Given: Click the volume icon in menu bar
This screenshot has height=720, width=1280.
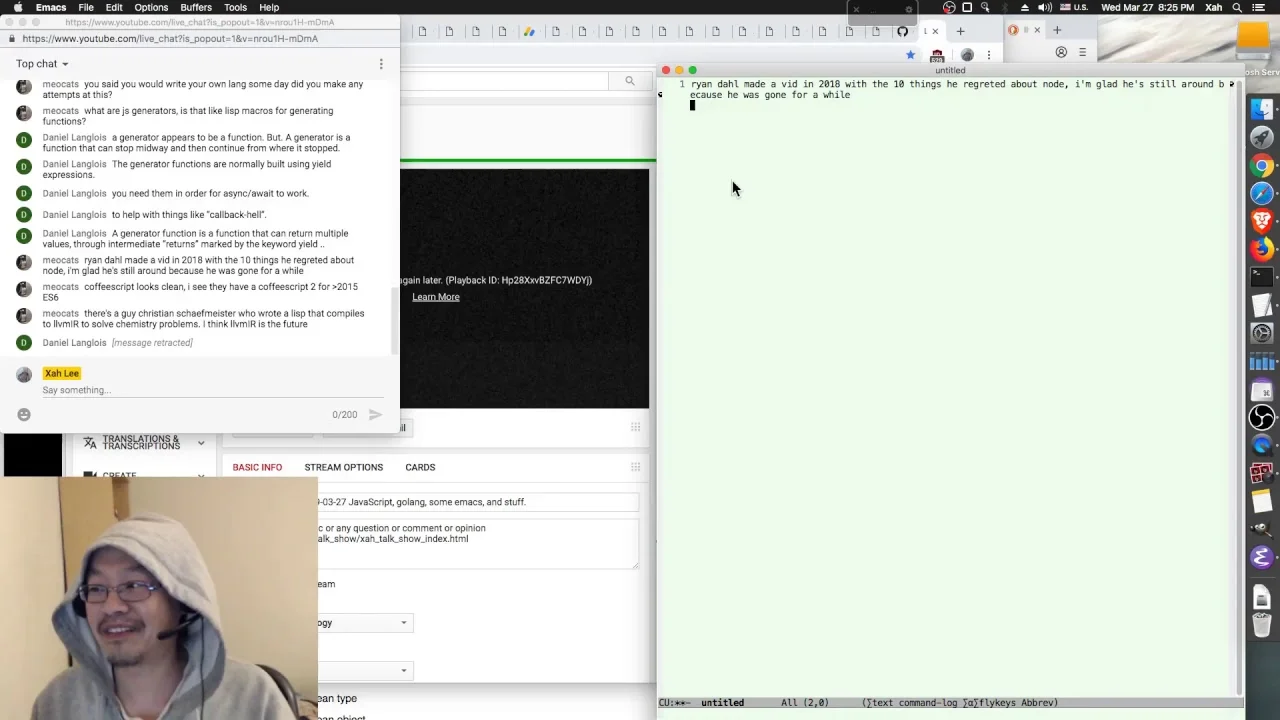Looking at the screenshot, I should point(1044,7).
